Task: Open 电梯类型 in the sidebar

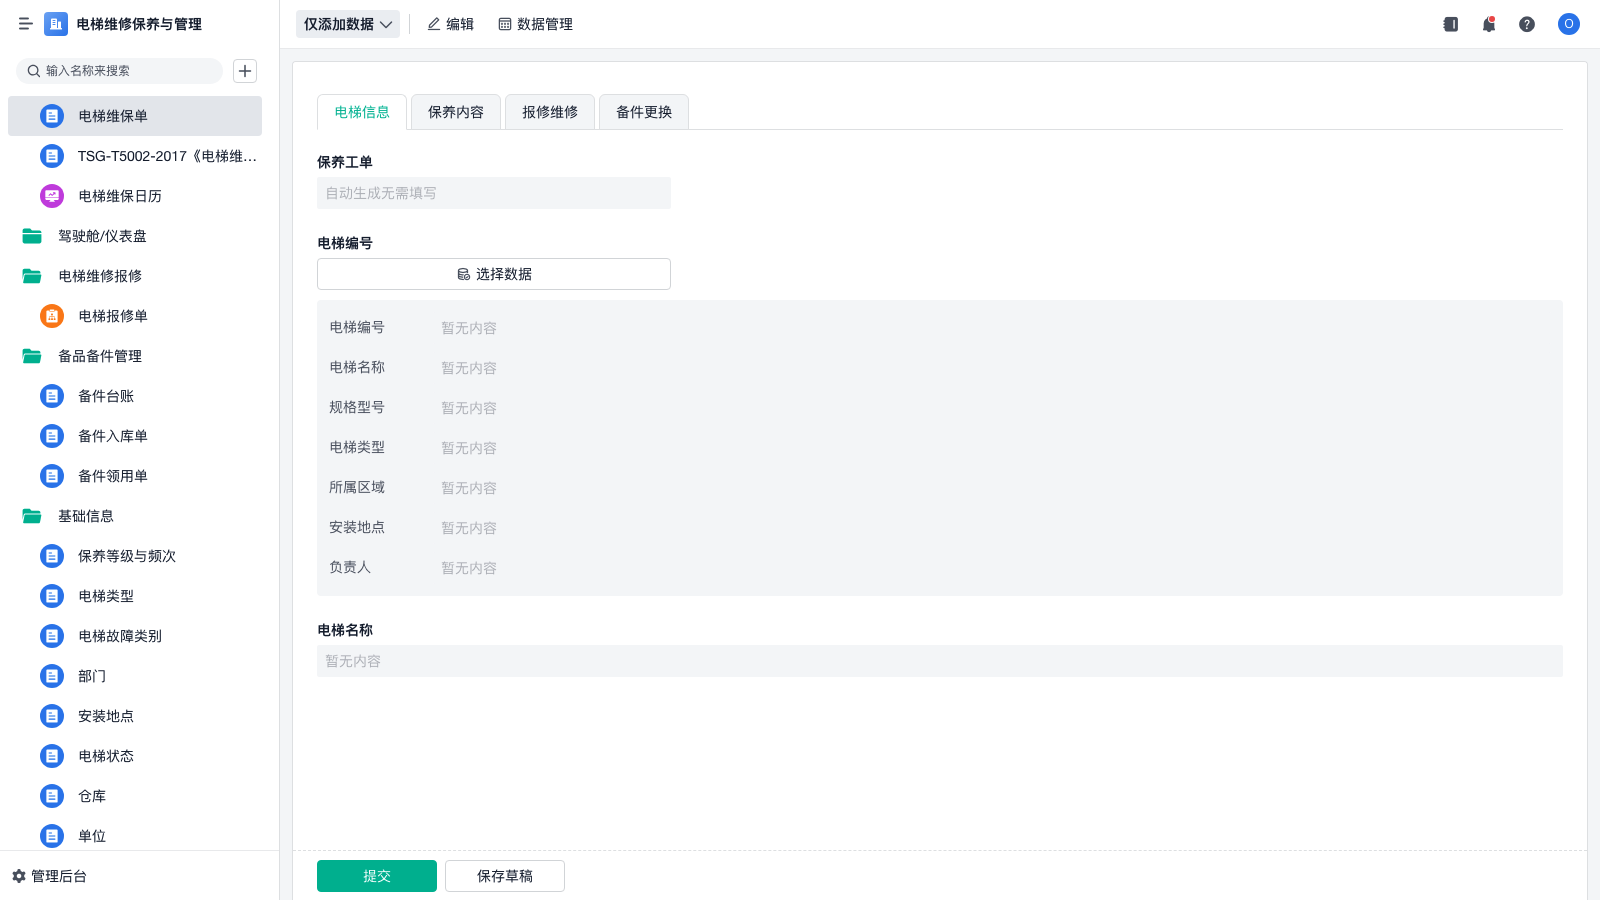Action: (135, 596)
